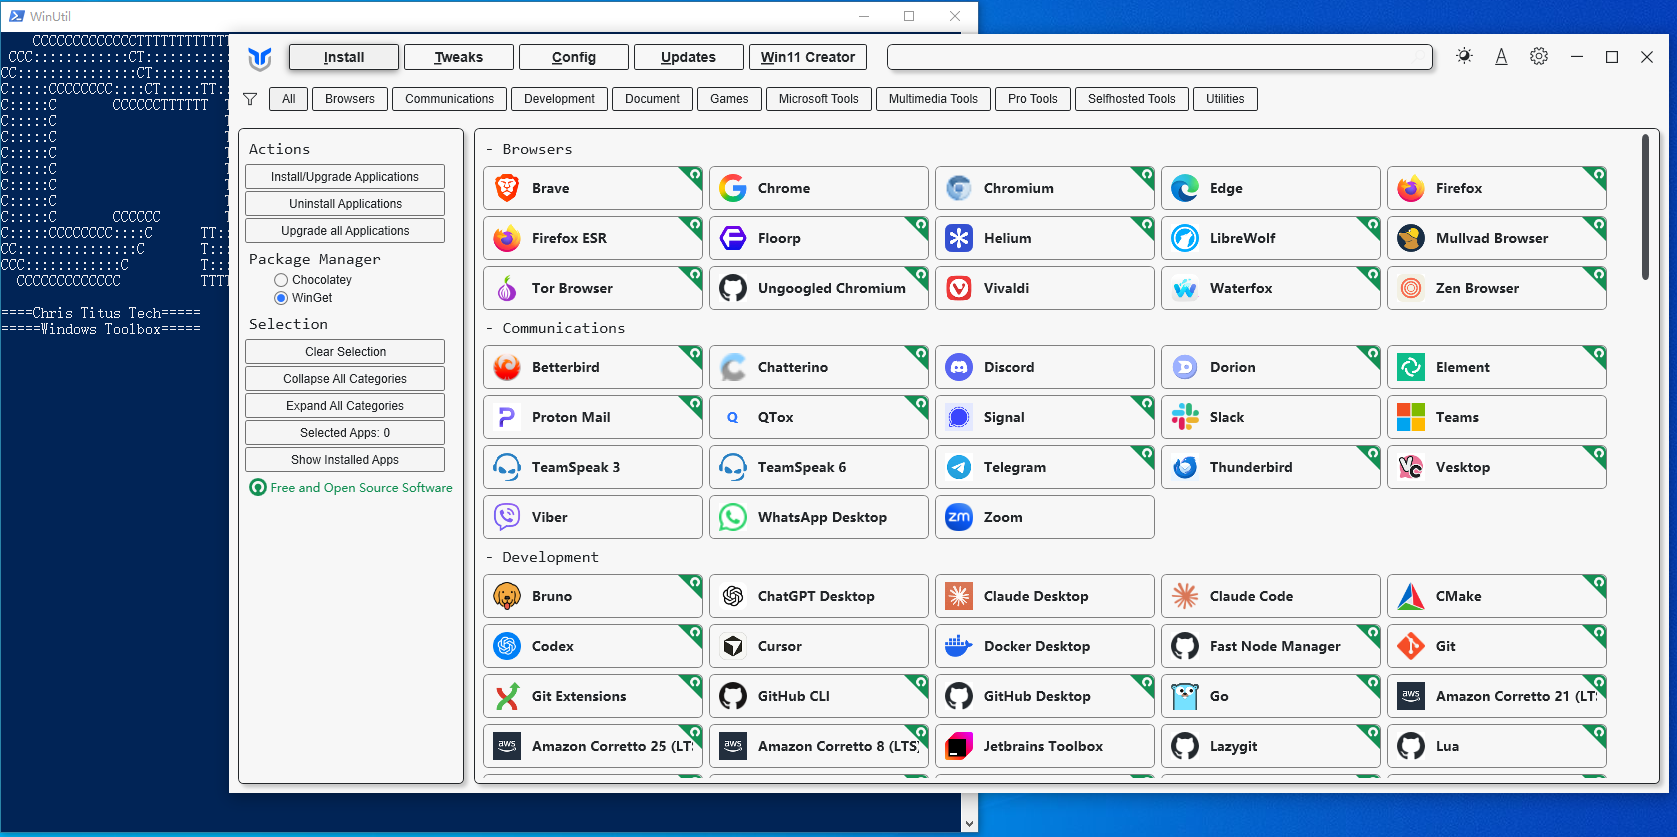Click Install/Upgrade Applications button
Screen dimensions: 1677x837
tap(345, 177)
